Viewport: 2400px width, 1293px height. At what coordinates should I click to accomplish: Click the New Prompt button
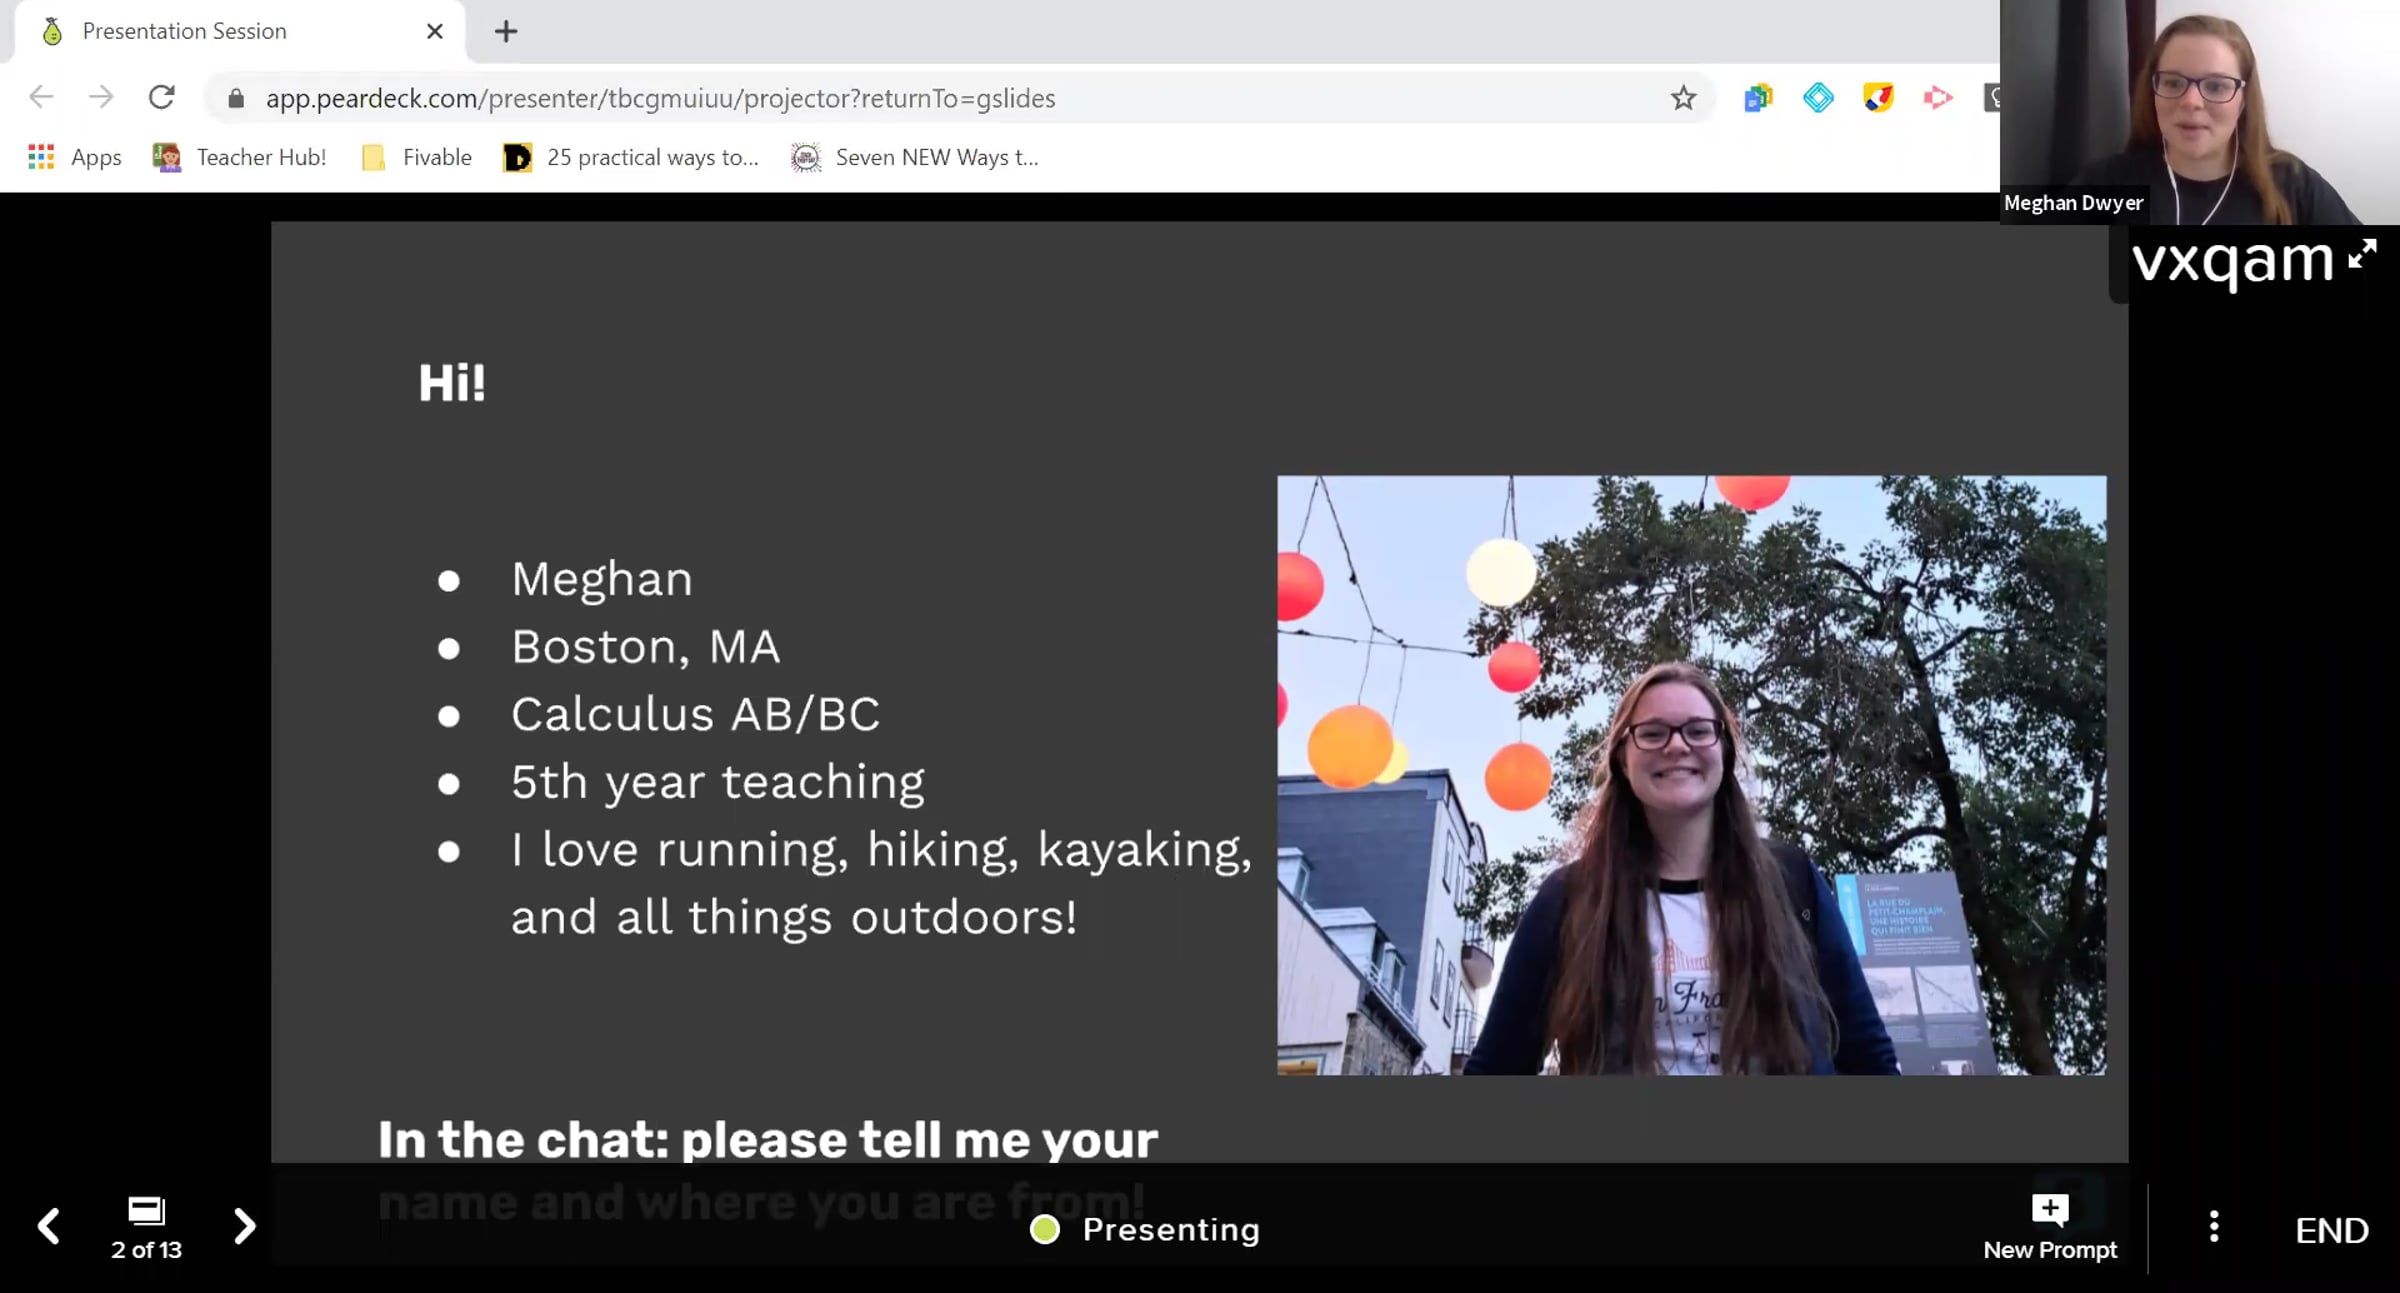(x=2050, y=1228)
